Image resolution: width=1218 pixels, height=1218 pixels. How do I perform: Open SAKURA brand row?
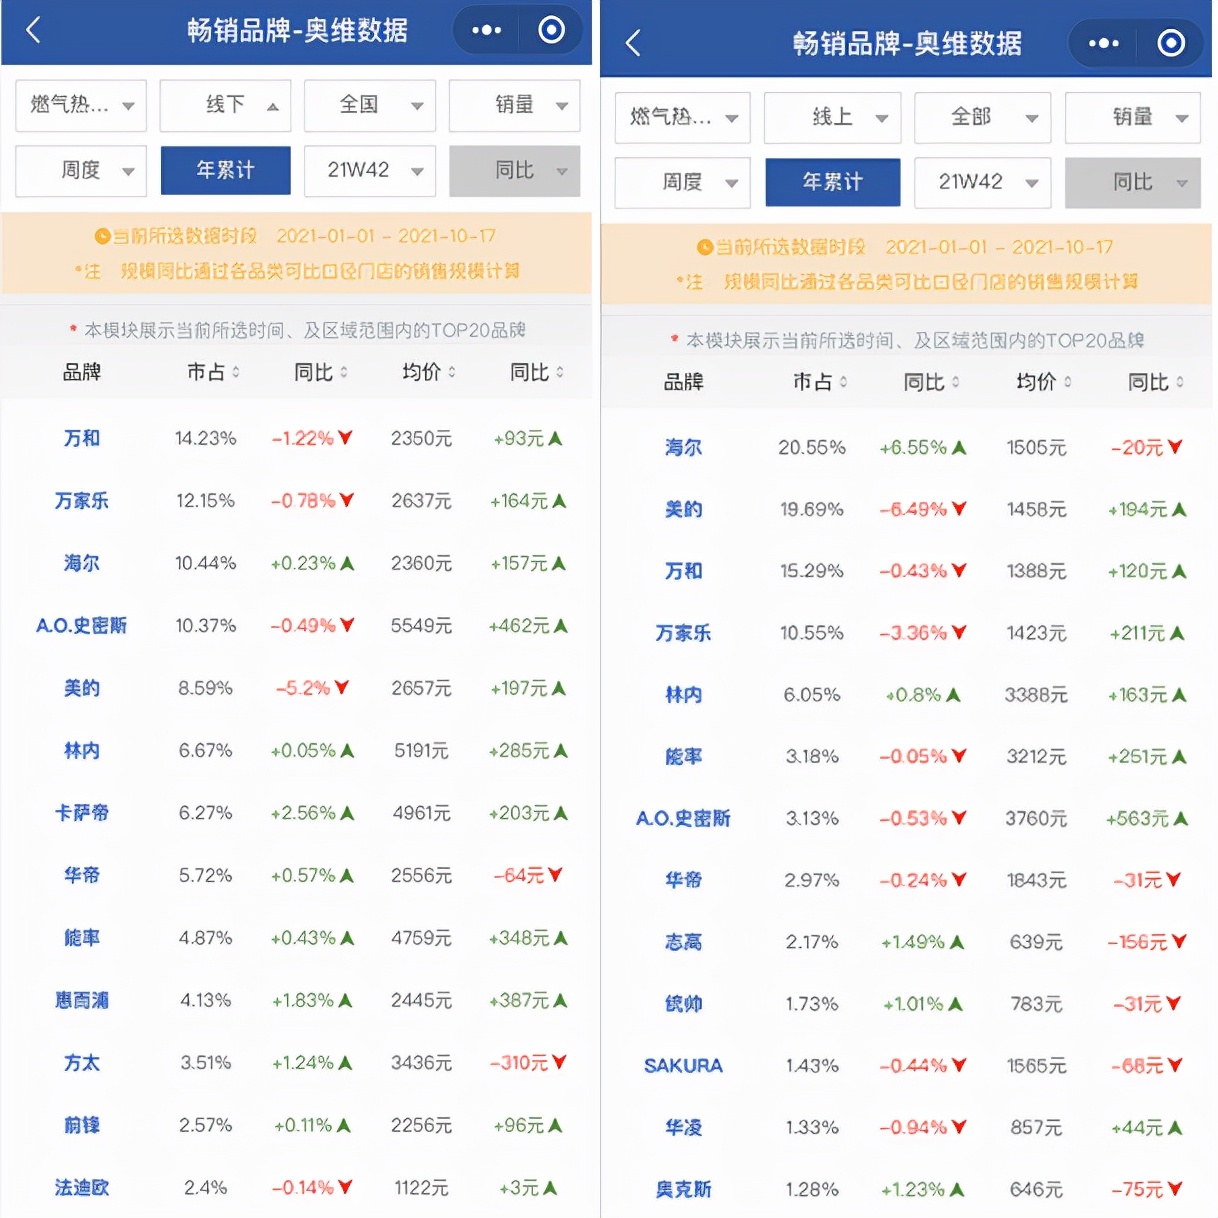684,1066
